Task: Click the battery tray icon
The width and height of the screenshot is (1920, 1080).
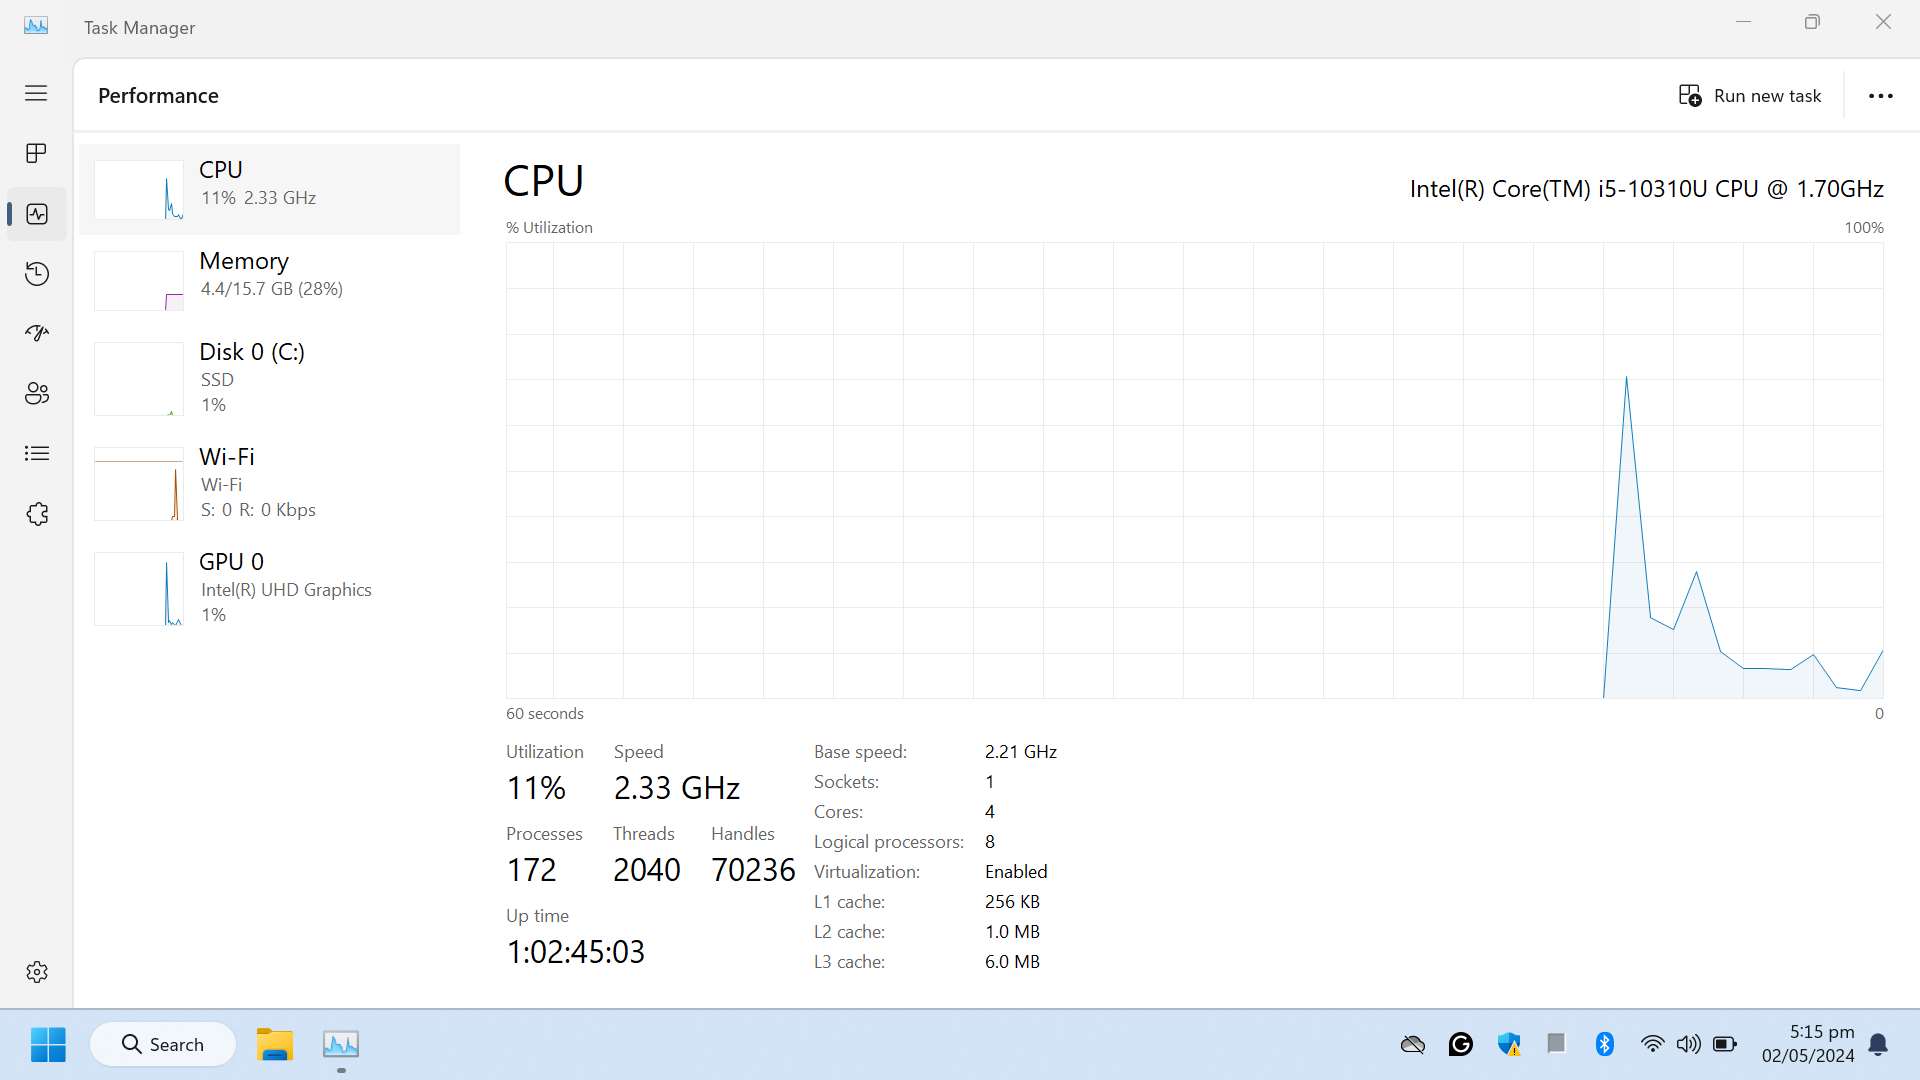Action: point(1725,1044)
